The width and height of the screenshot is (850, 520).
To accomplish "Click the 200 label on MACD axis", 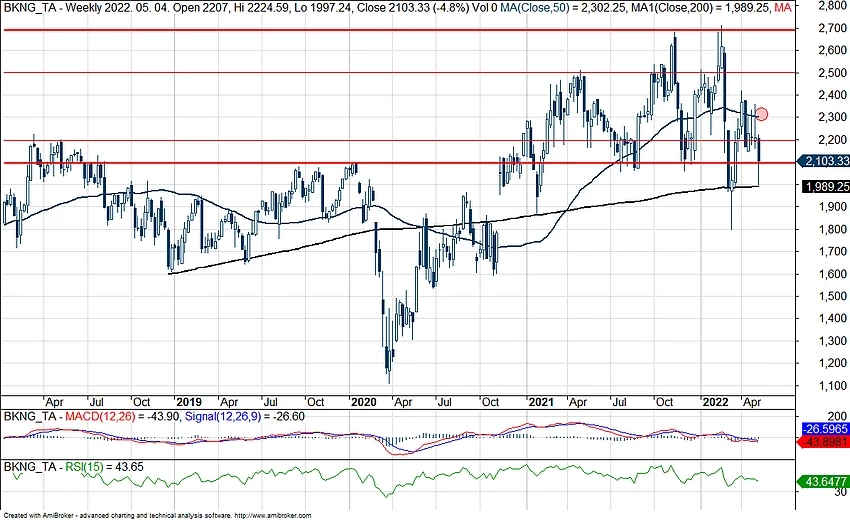I will (838, 416).
